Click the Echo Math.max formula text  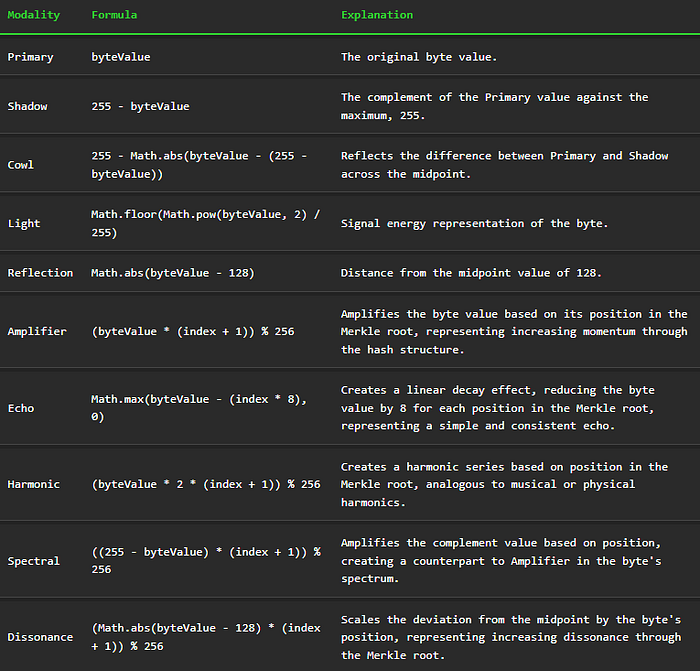point(199,408)
